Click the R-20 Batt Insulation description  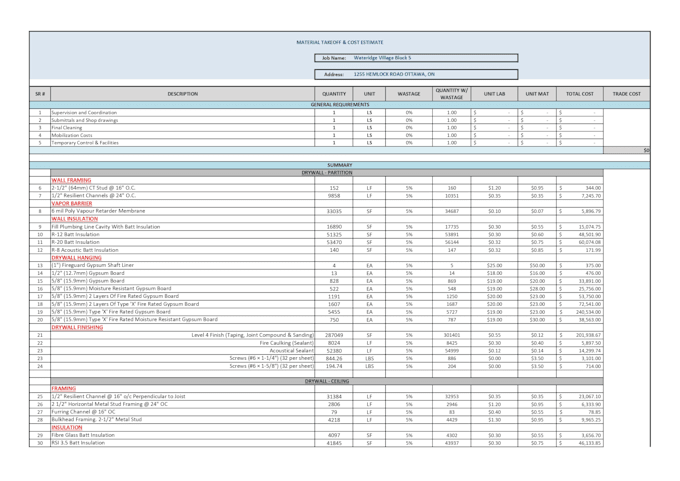(183, 242)
